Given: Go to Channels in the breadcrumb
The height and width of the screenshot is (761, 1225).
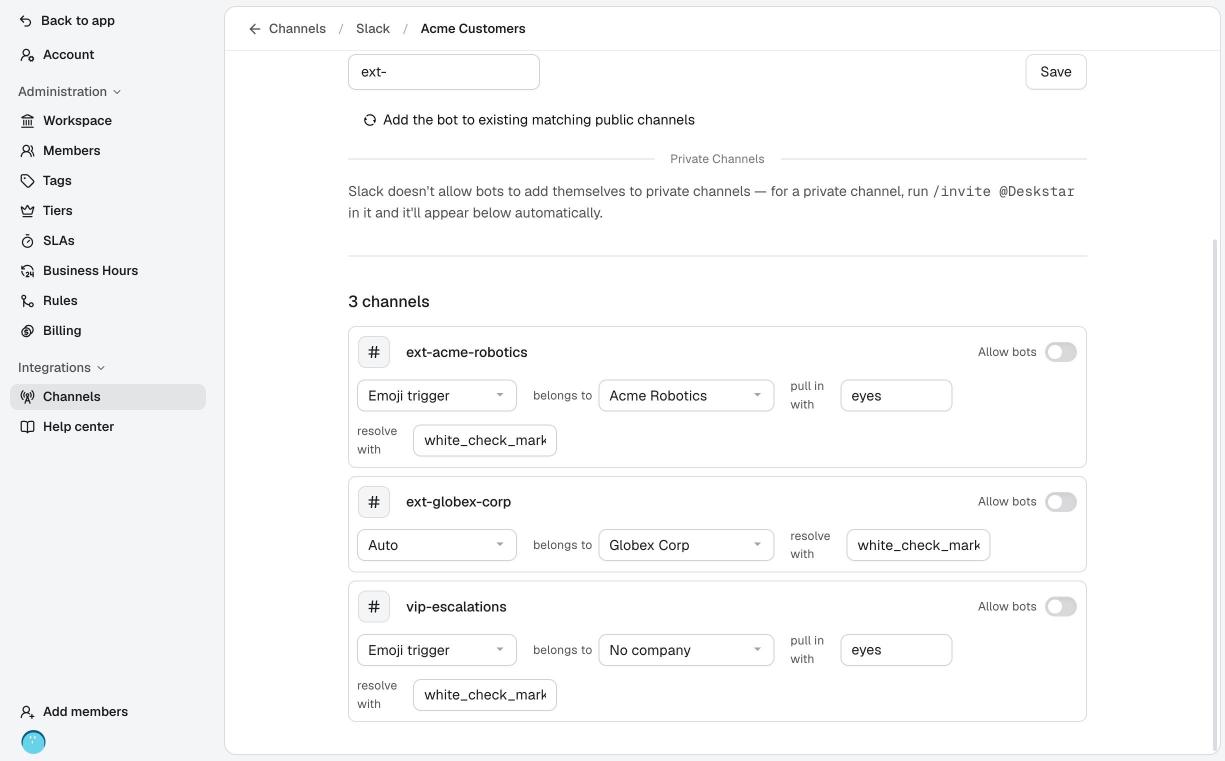Looking at the screenshot, I should pos(297,29).
